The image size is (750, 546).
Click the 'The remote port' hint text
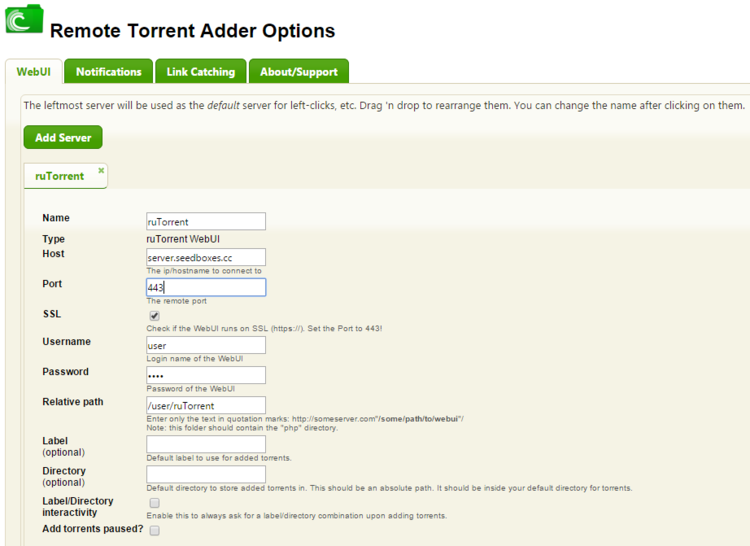click(x=176, y=301)
